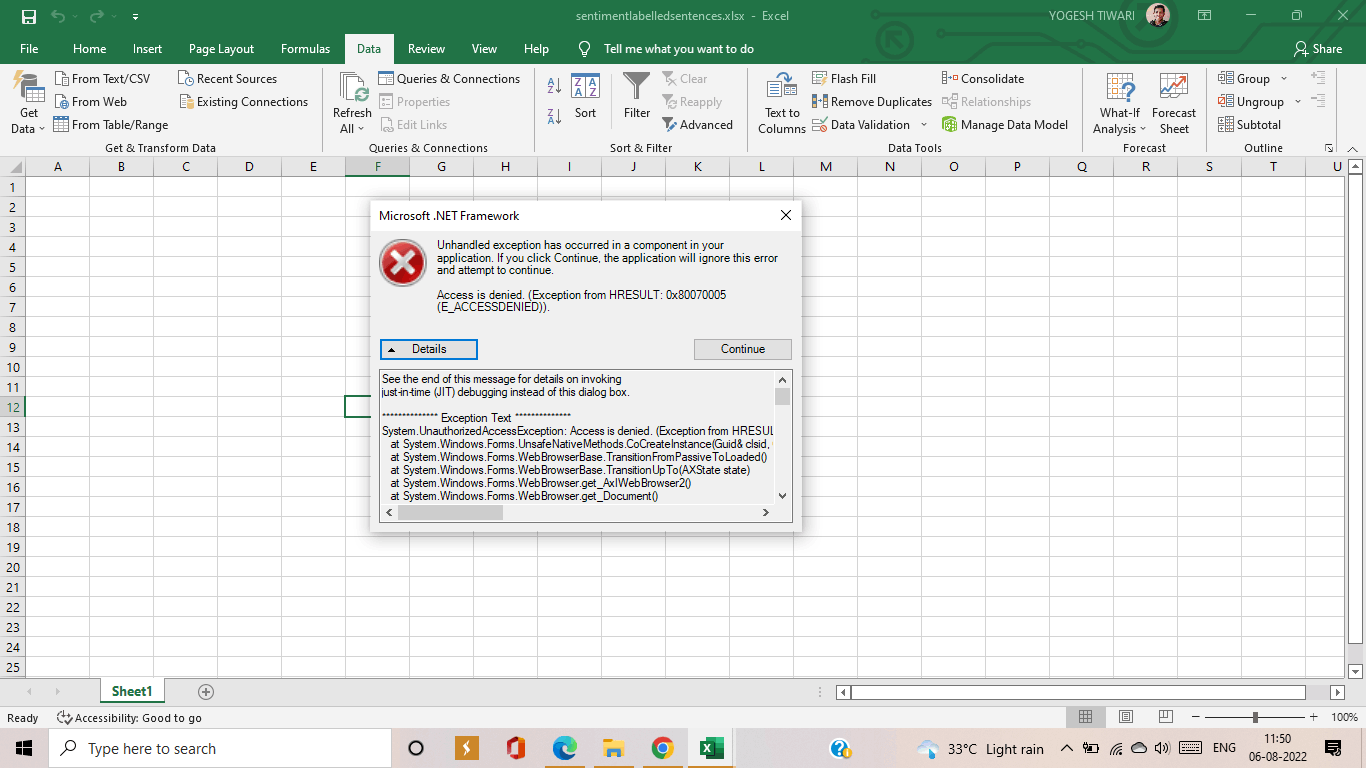Screen dimensions: 1366x768
Task: Open Recent Sources
Action: 228,78
